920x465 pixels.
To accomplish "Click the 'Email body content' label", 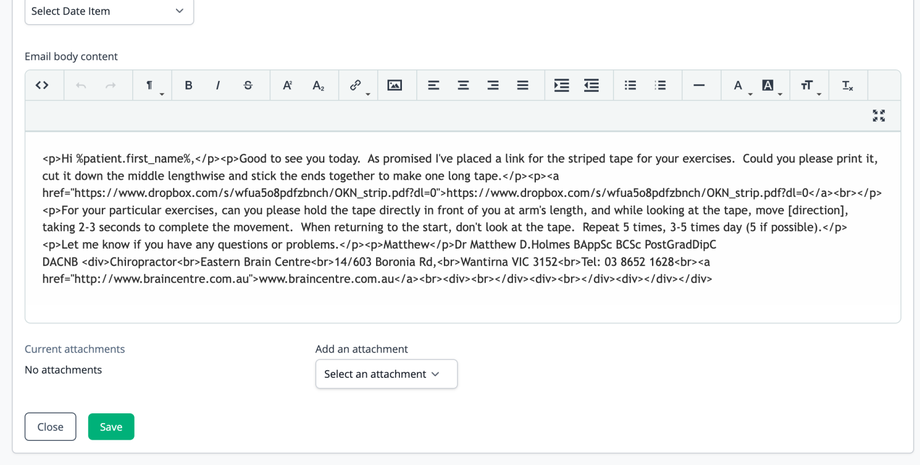I will pyautogui.click(x=71, y=56).
